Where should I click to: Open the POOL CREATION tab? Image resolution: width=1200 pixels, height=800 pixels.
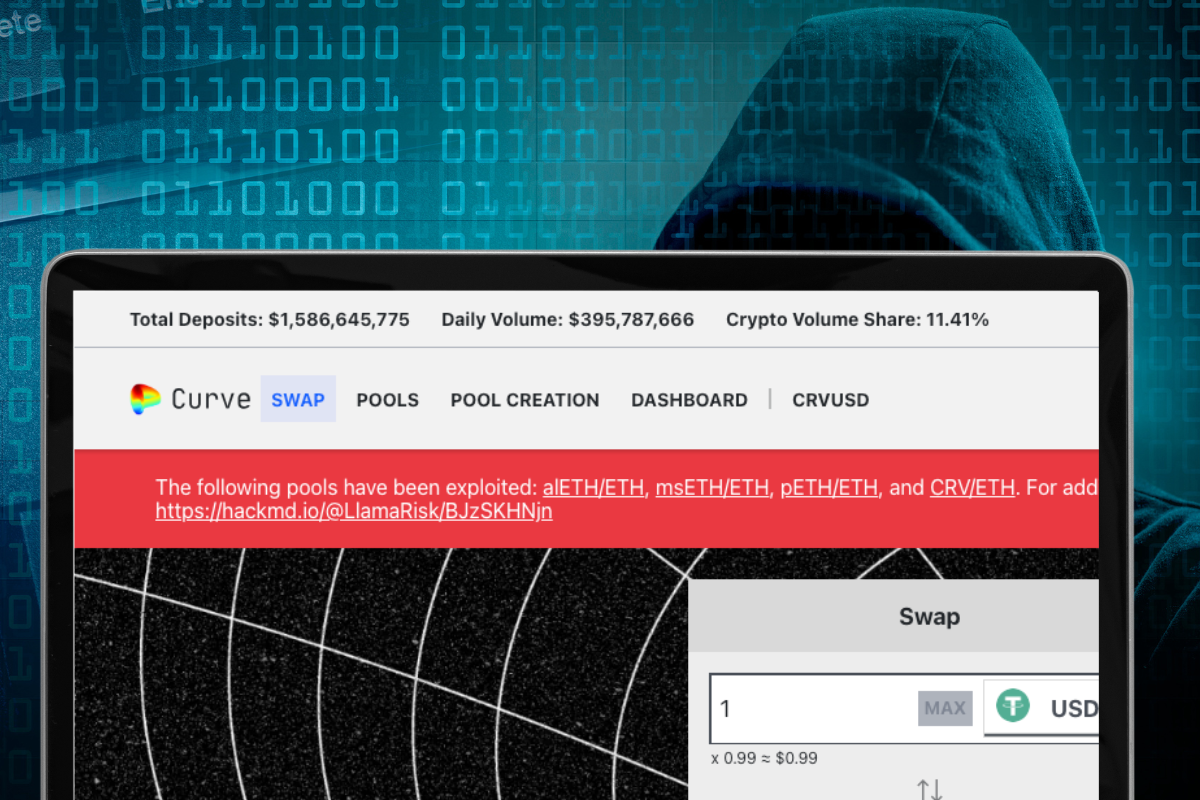pos(524,399)
